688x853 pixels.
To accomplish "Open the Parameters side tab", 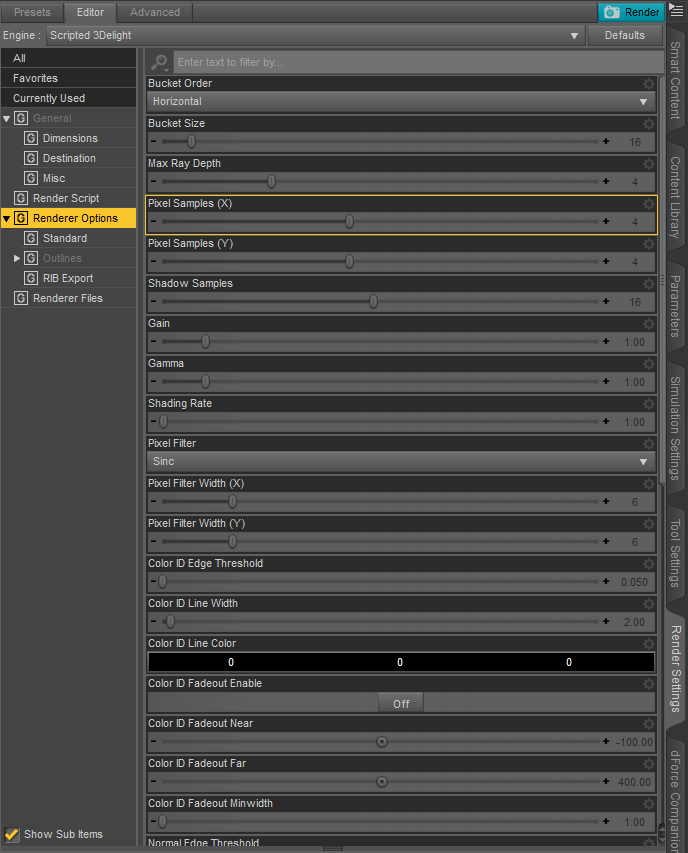I will pyautogui.click(x=675, y=306).
